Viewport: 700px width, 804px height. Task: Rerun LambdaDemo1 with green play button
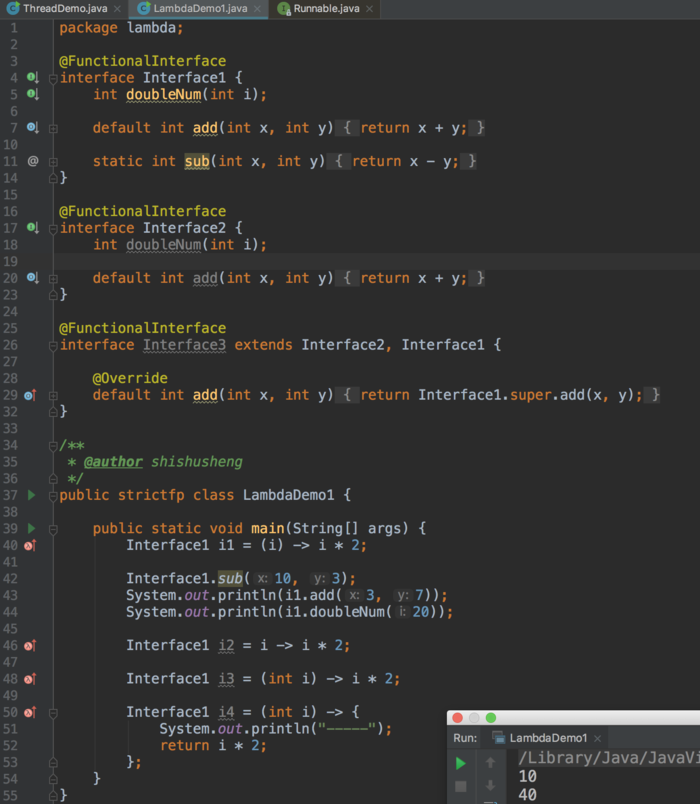(x=461, y=763)
